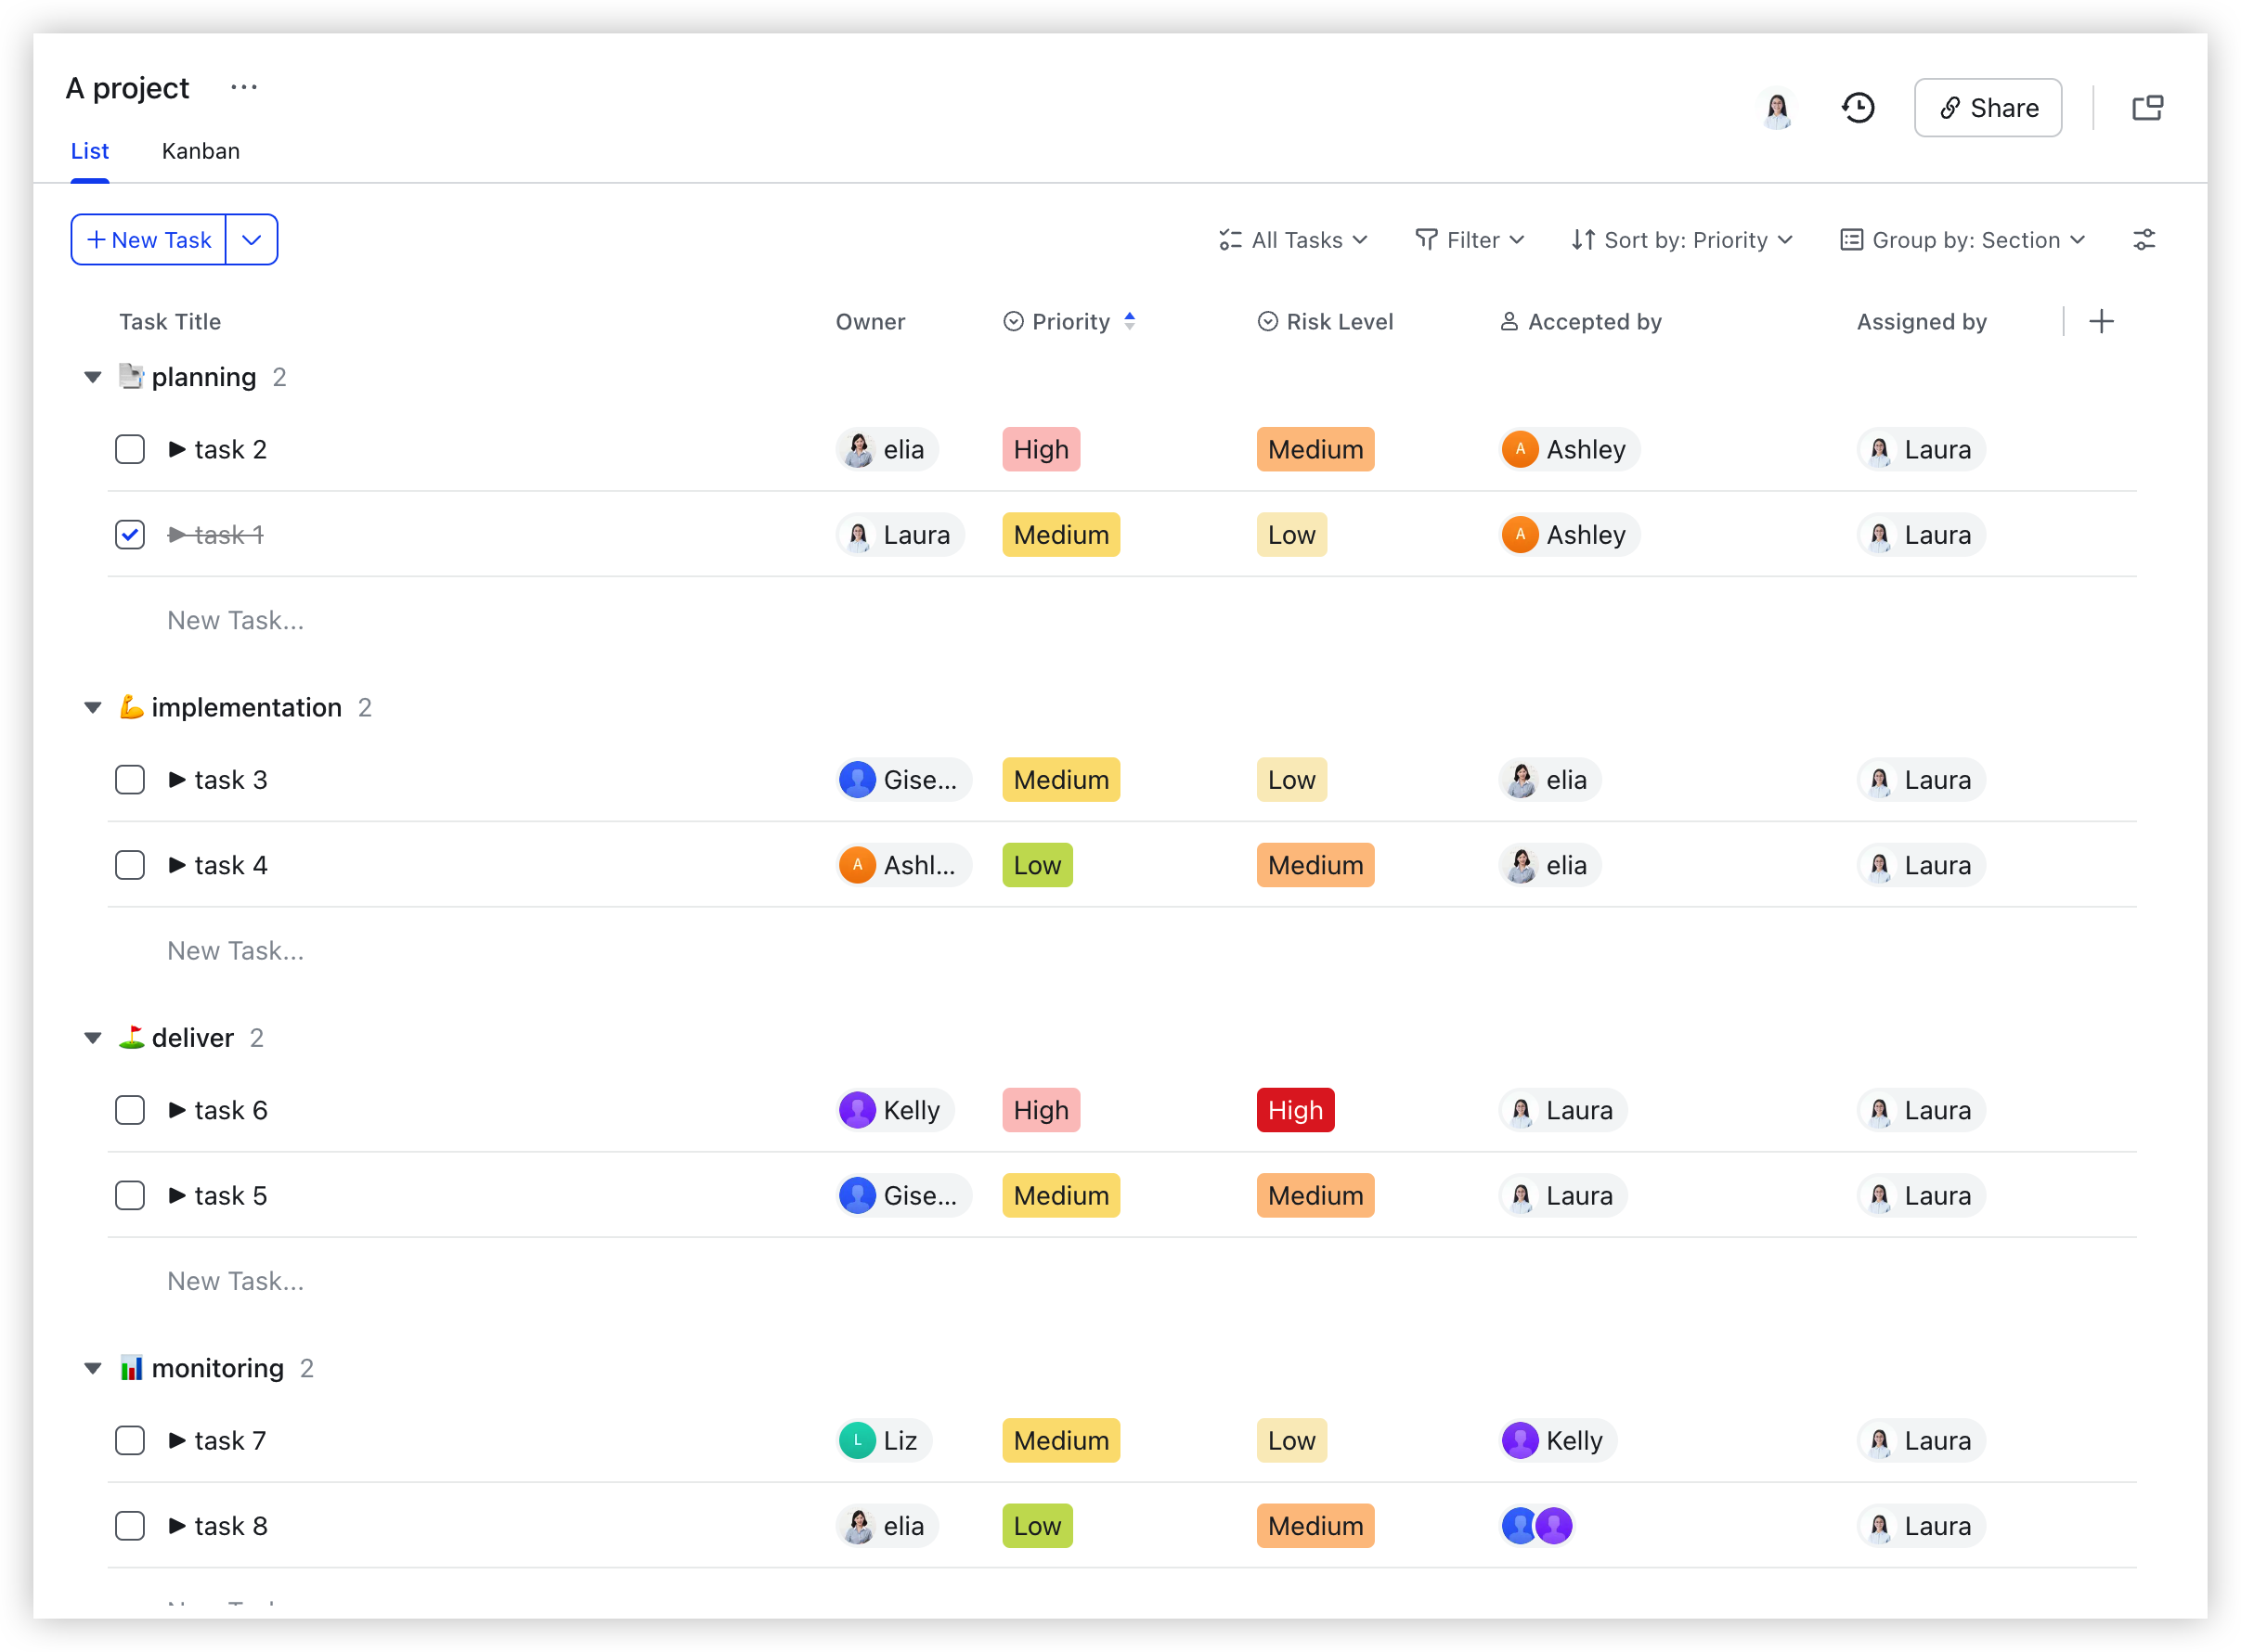
Task: Switch to the Kanban tab
Action: (x=200, y=151)
